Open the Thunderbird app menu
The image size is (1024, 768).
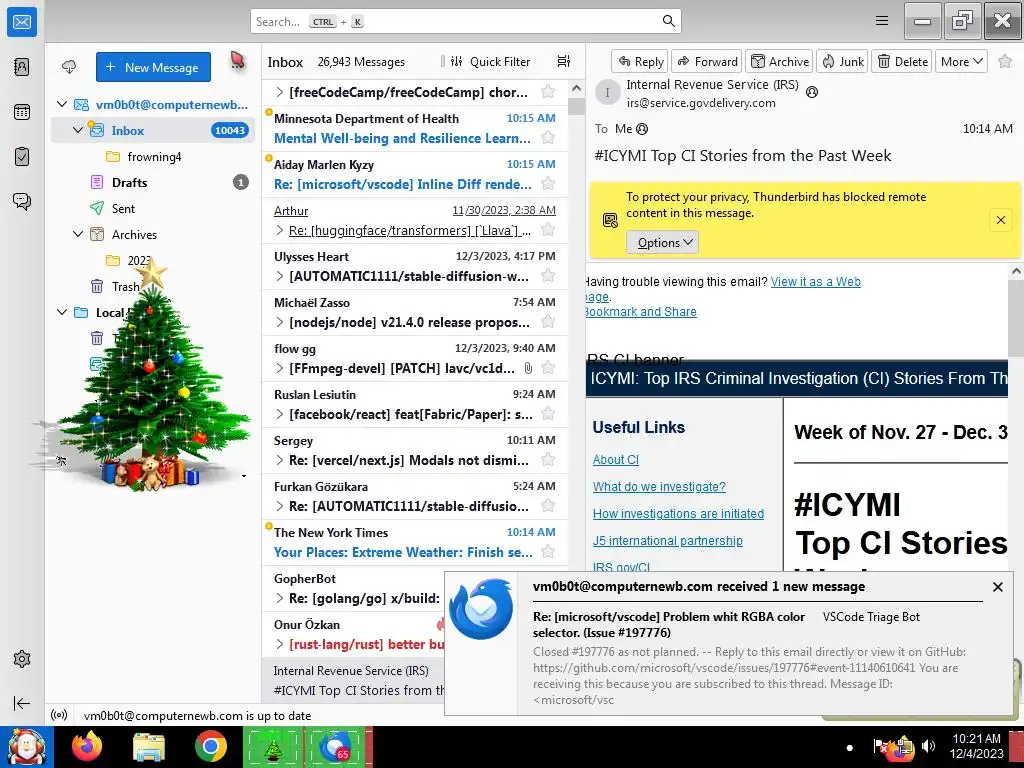click(x=882, y=21)
